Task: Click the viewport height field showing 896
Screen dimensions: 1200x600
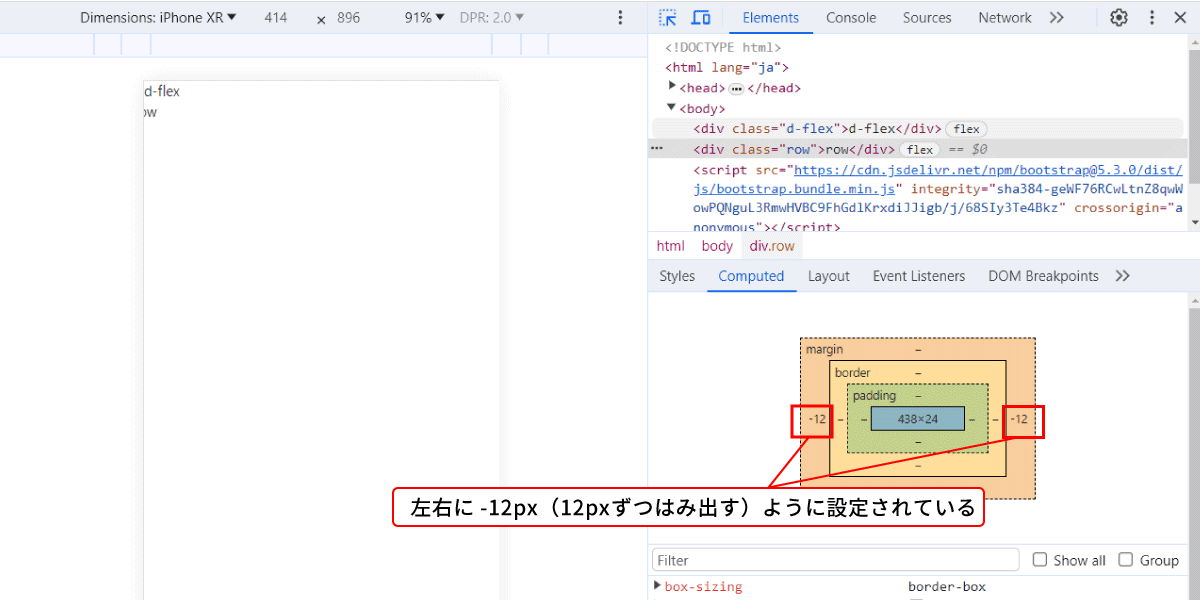Action: coord(348,18)
